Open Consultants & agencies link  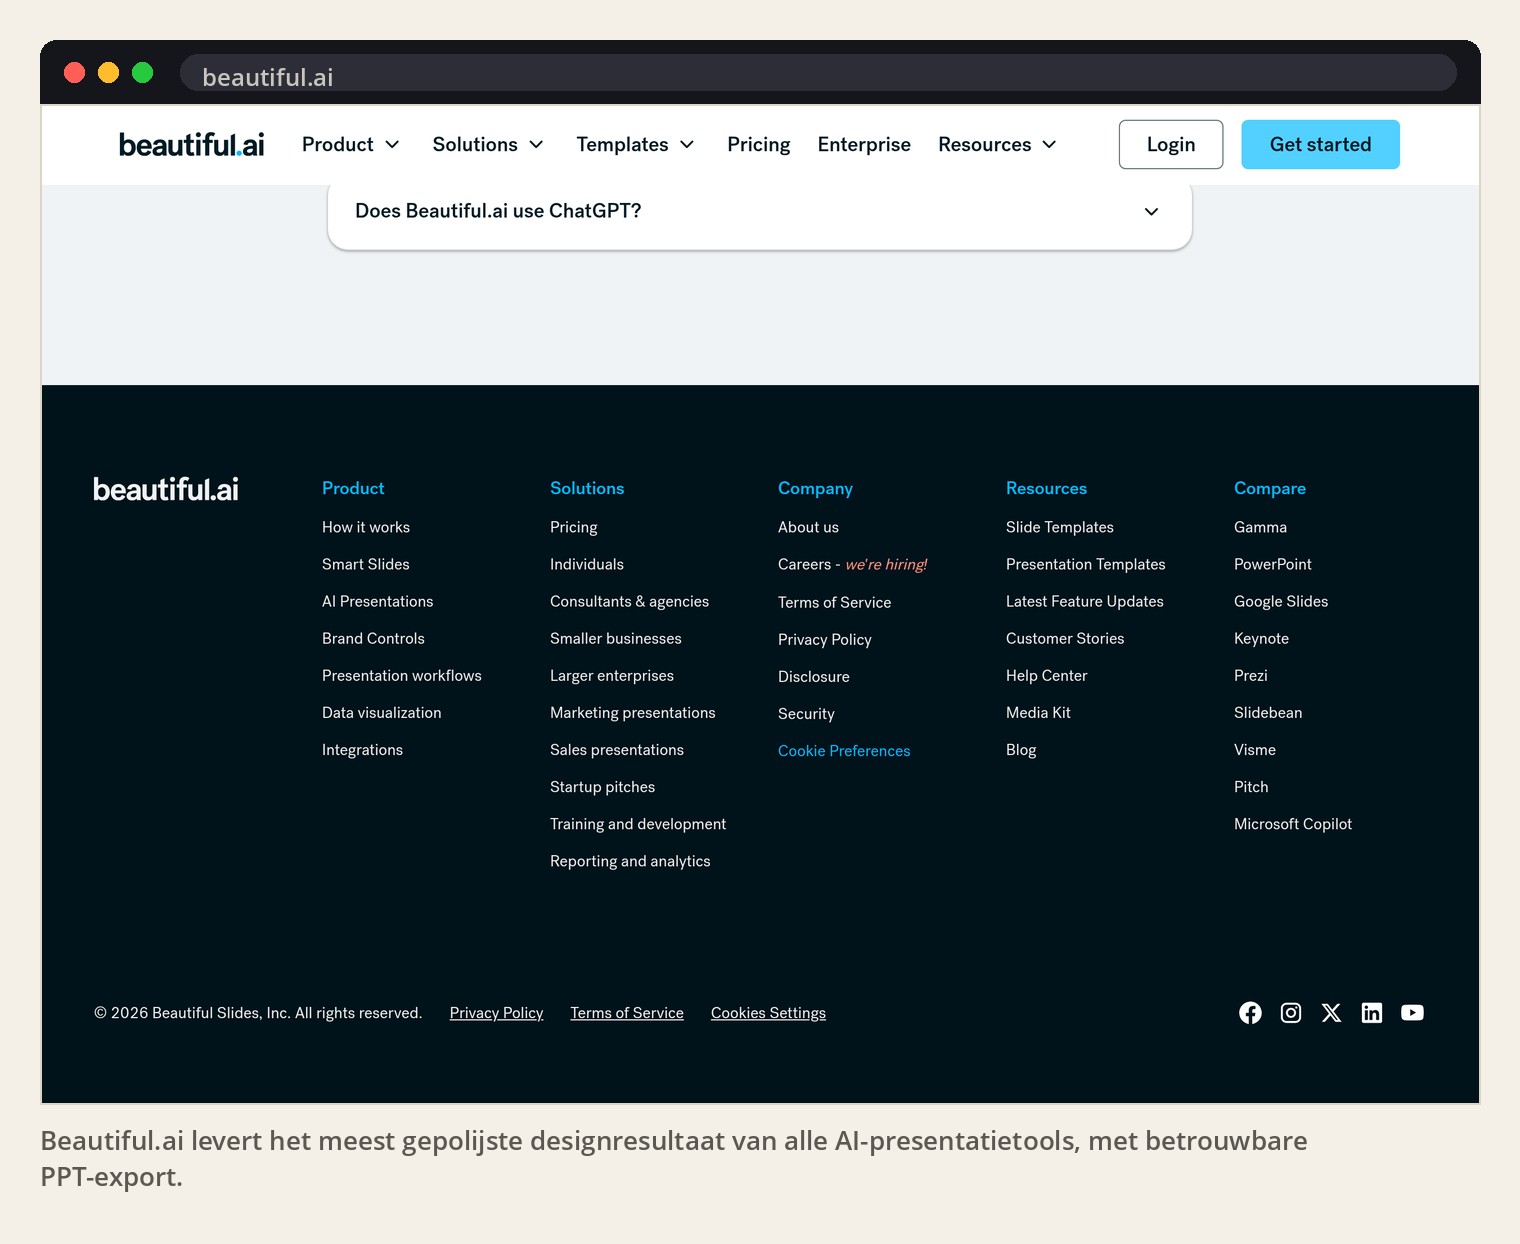629,601
